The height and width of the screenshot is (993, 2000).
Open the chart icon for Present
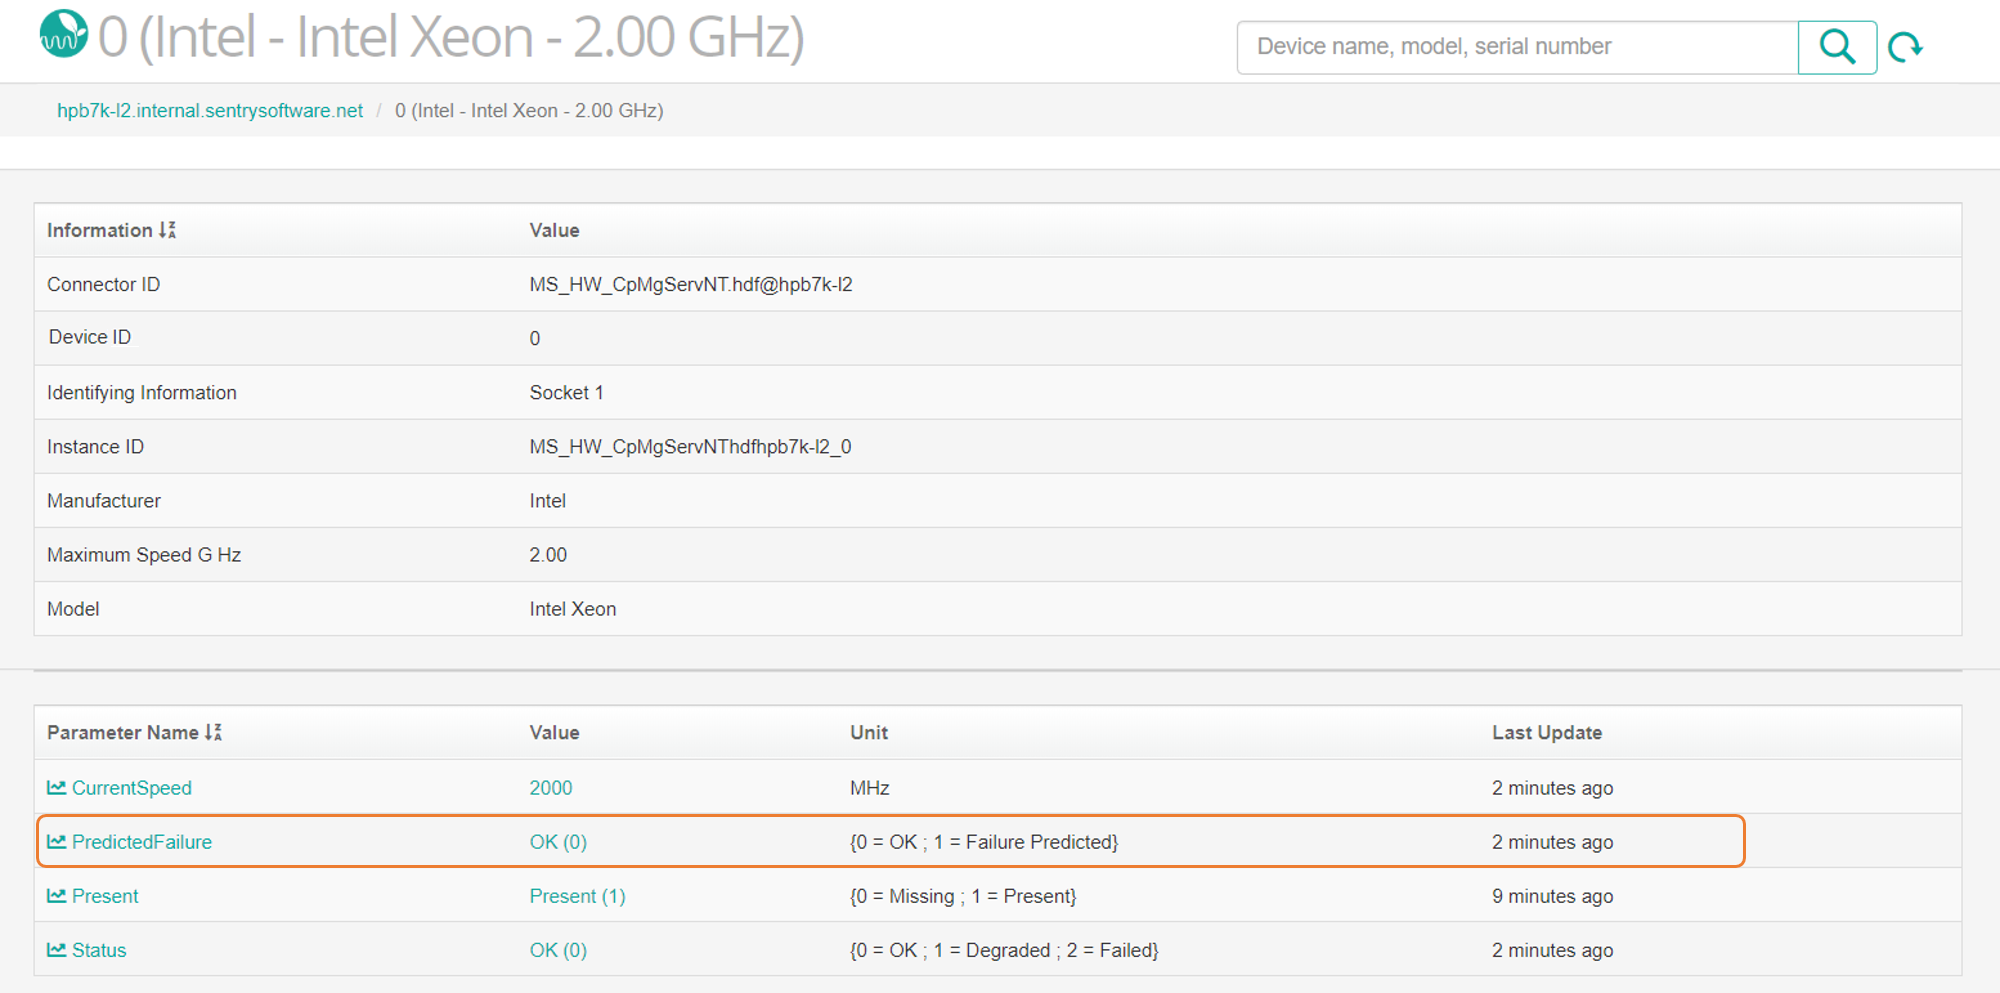click(56, 895)
